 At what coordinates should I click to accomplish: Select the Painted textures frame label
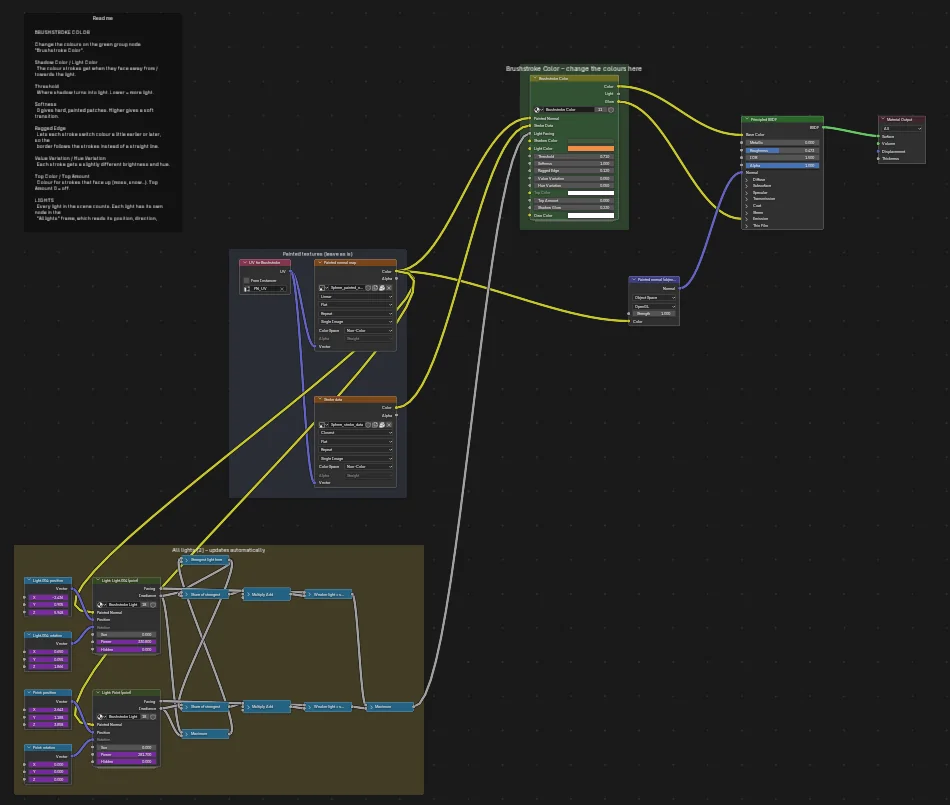[x=317, y=254]
